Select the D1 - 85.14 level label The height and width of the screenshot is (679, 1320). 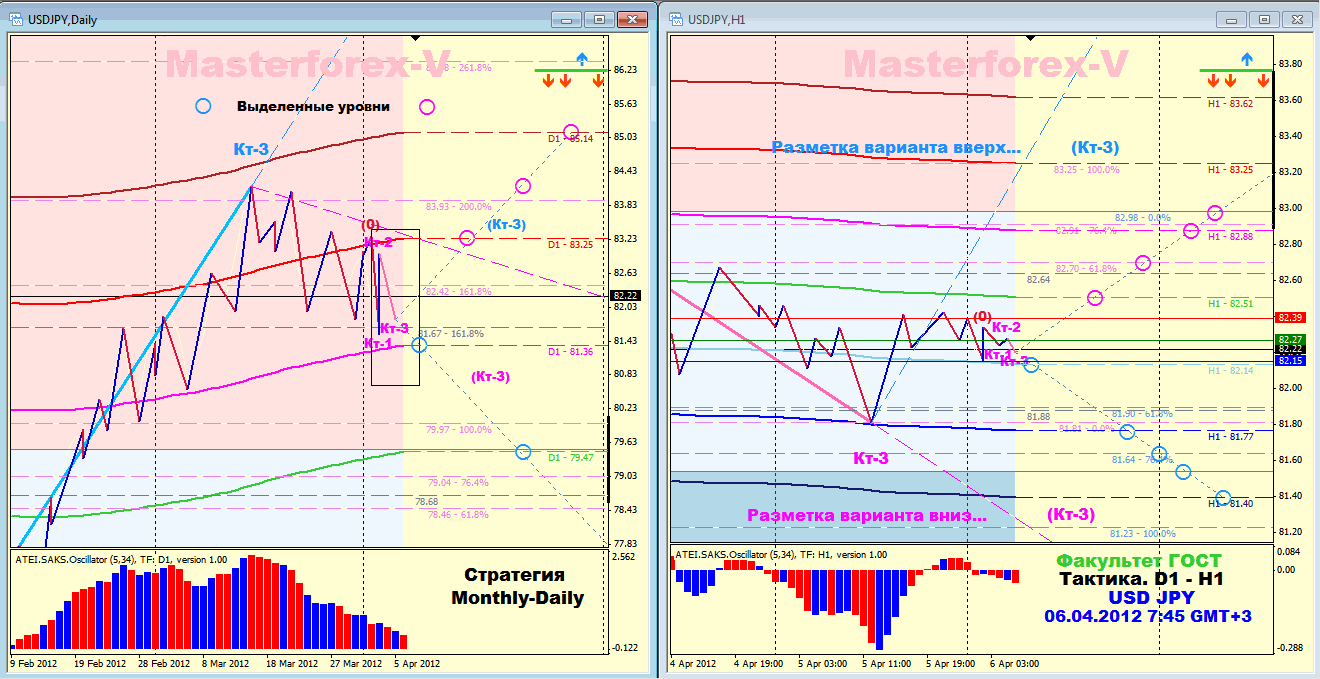coord(570,139)
